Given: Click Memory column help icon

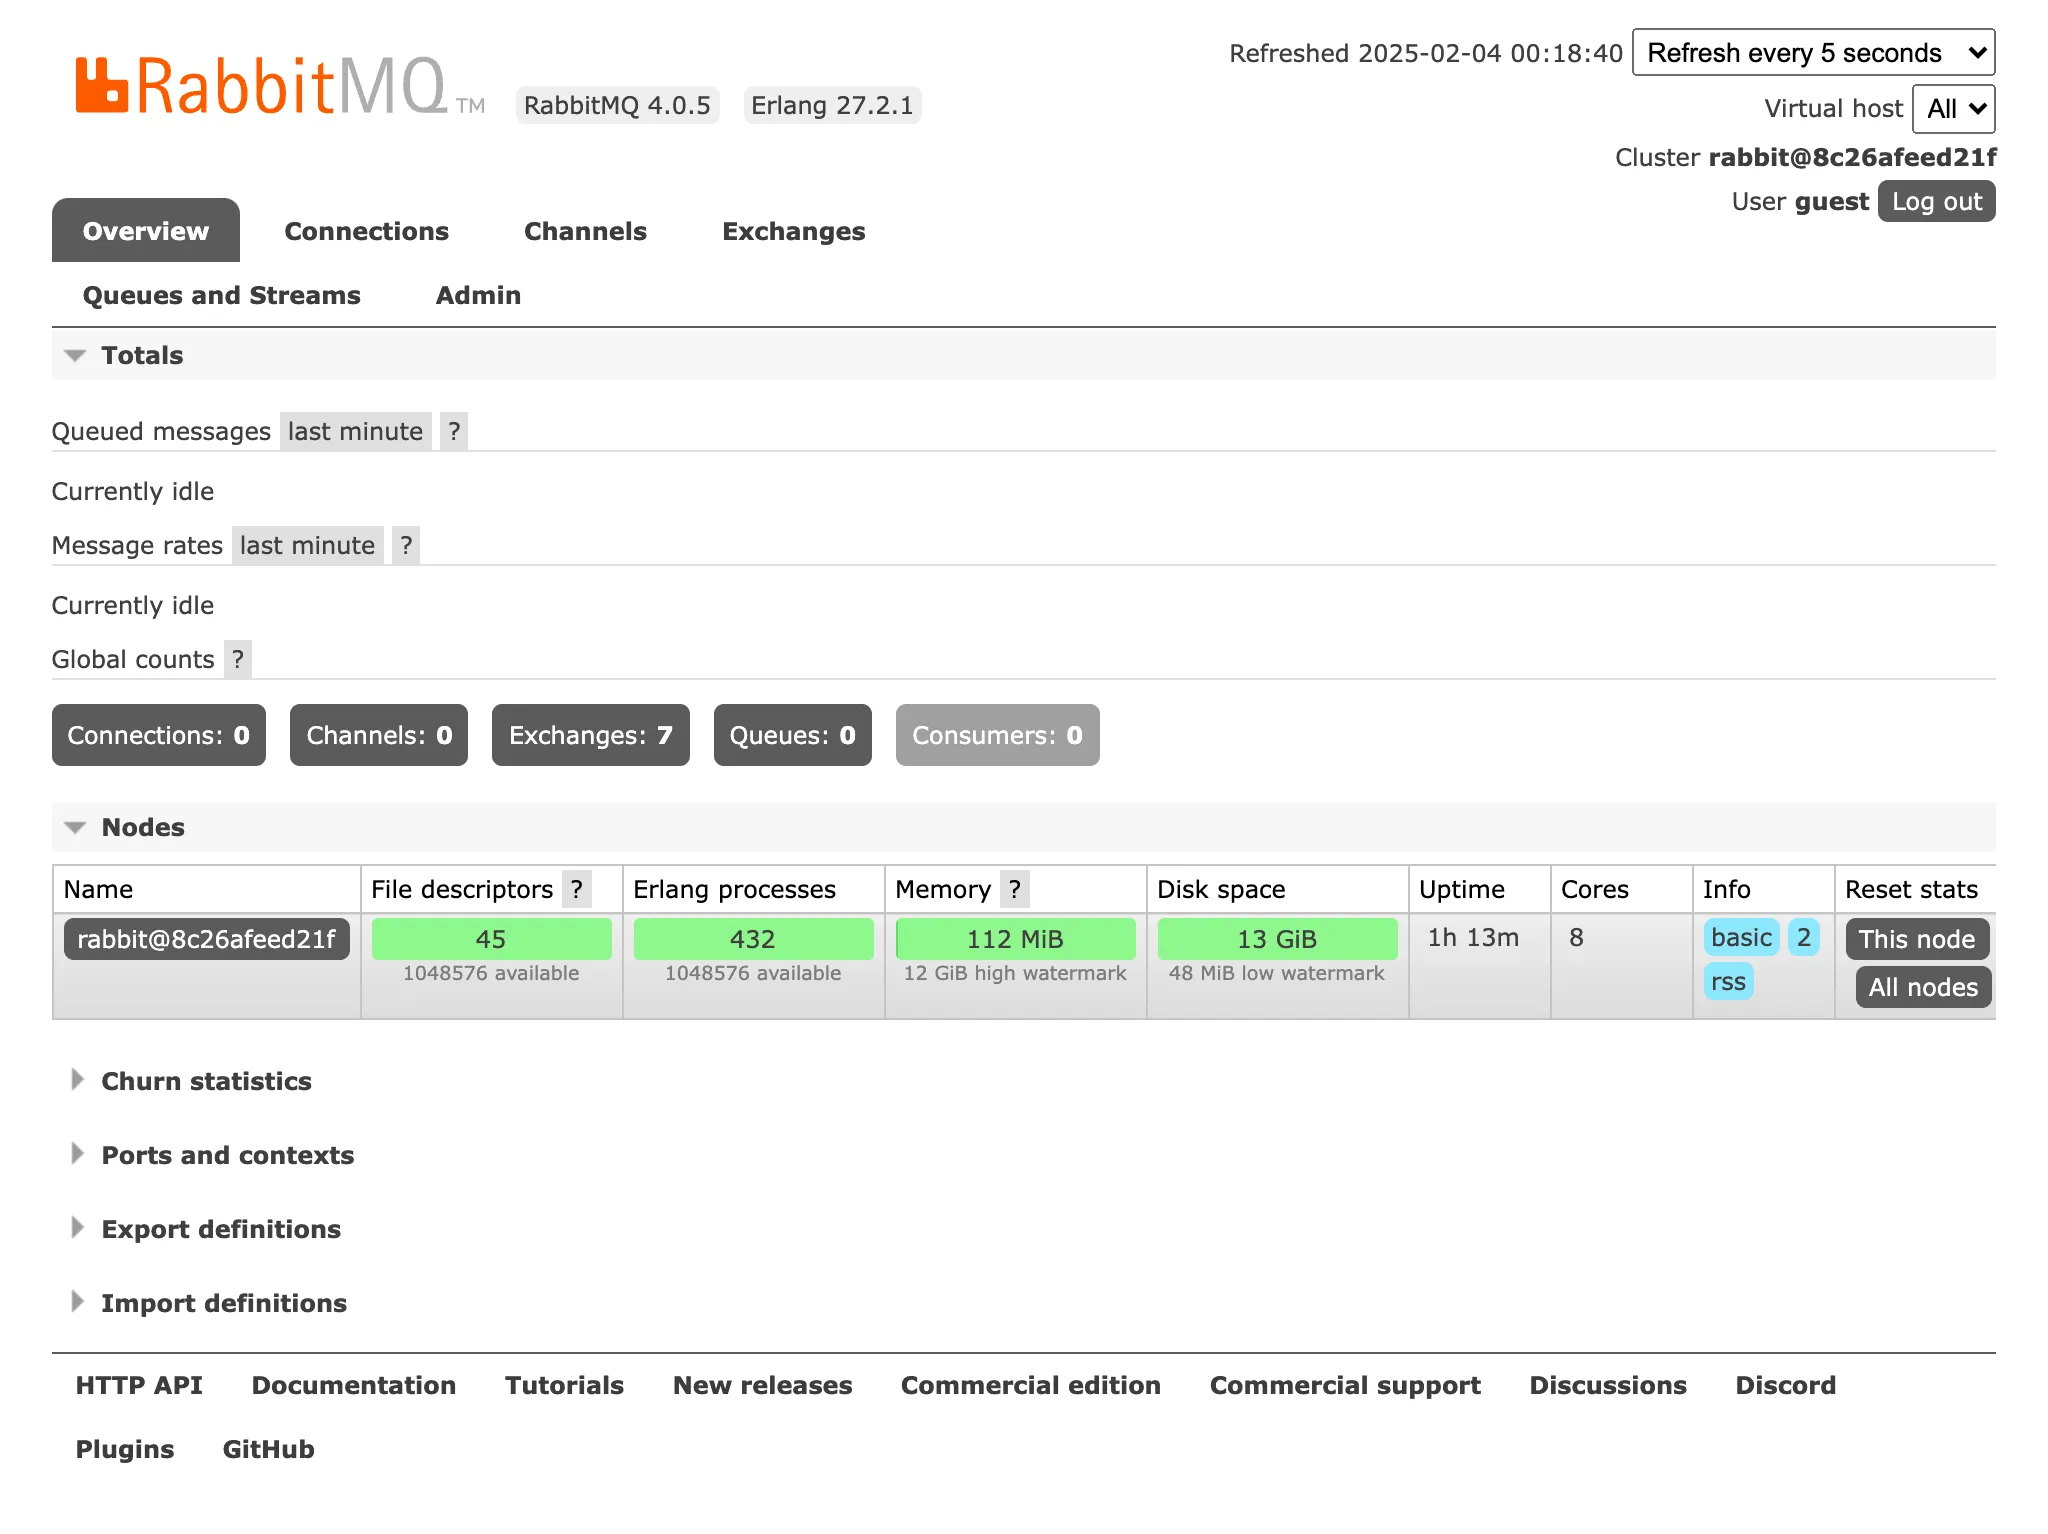Looking at the screenshot, I should (x=1014, y=889).
